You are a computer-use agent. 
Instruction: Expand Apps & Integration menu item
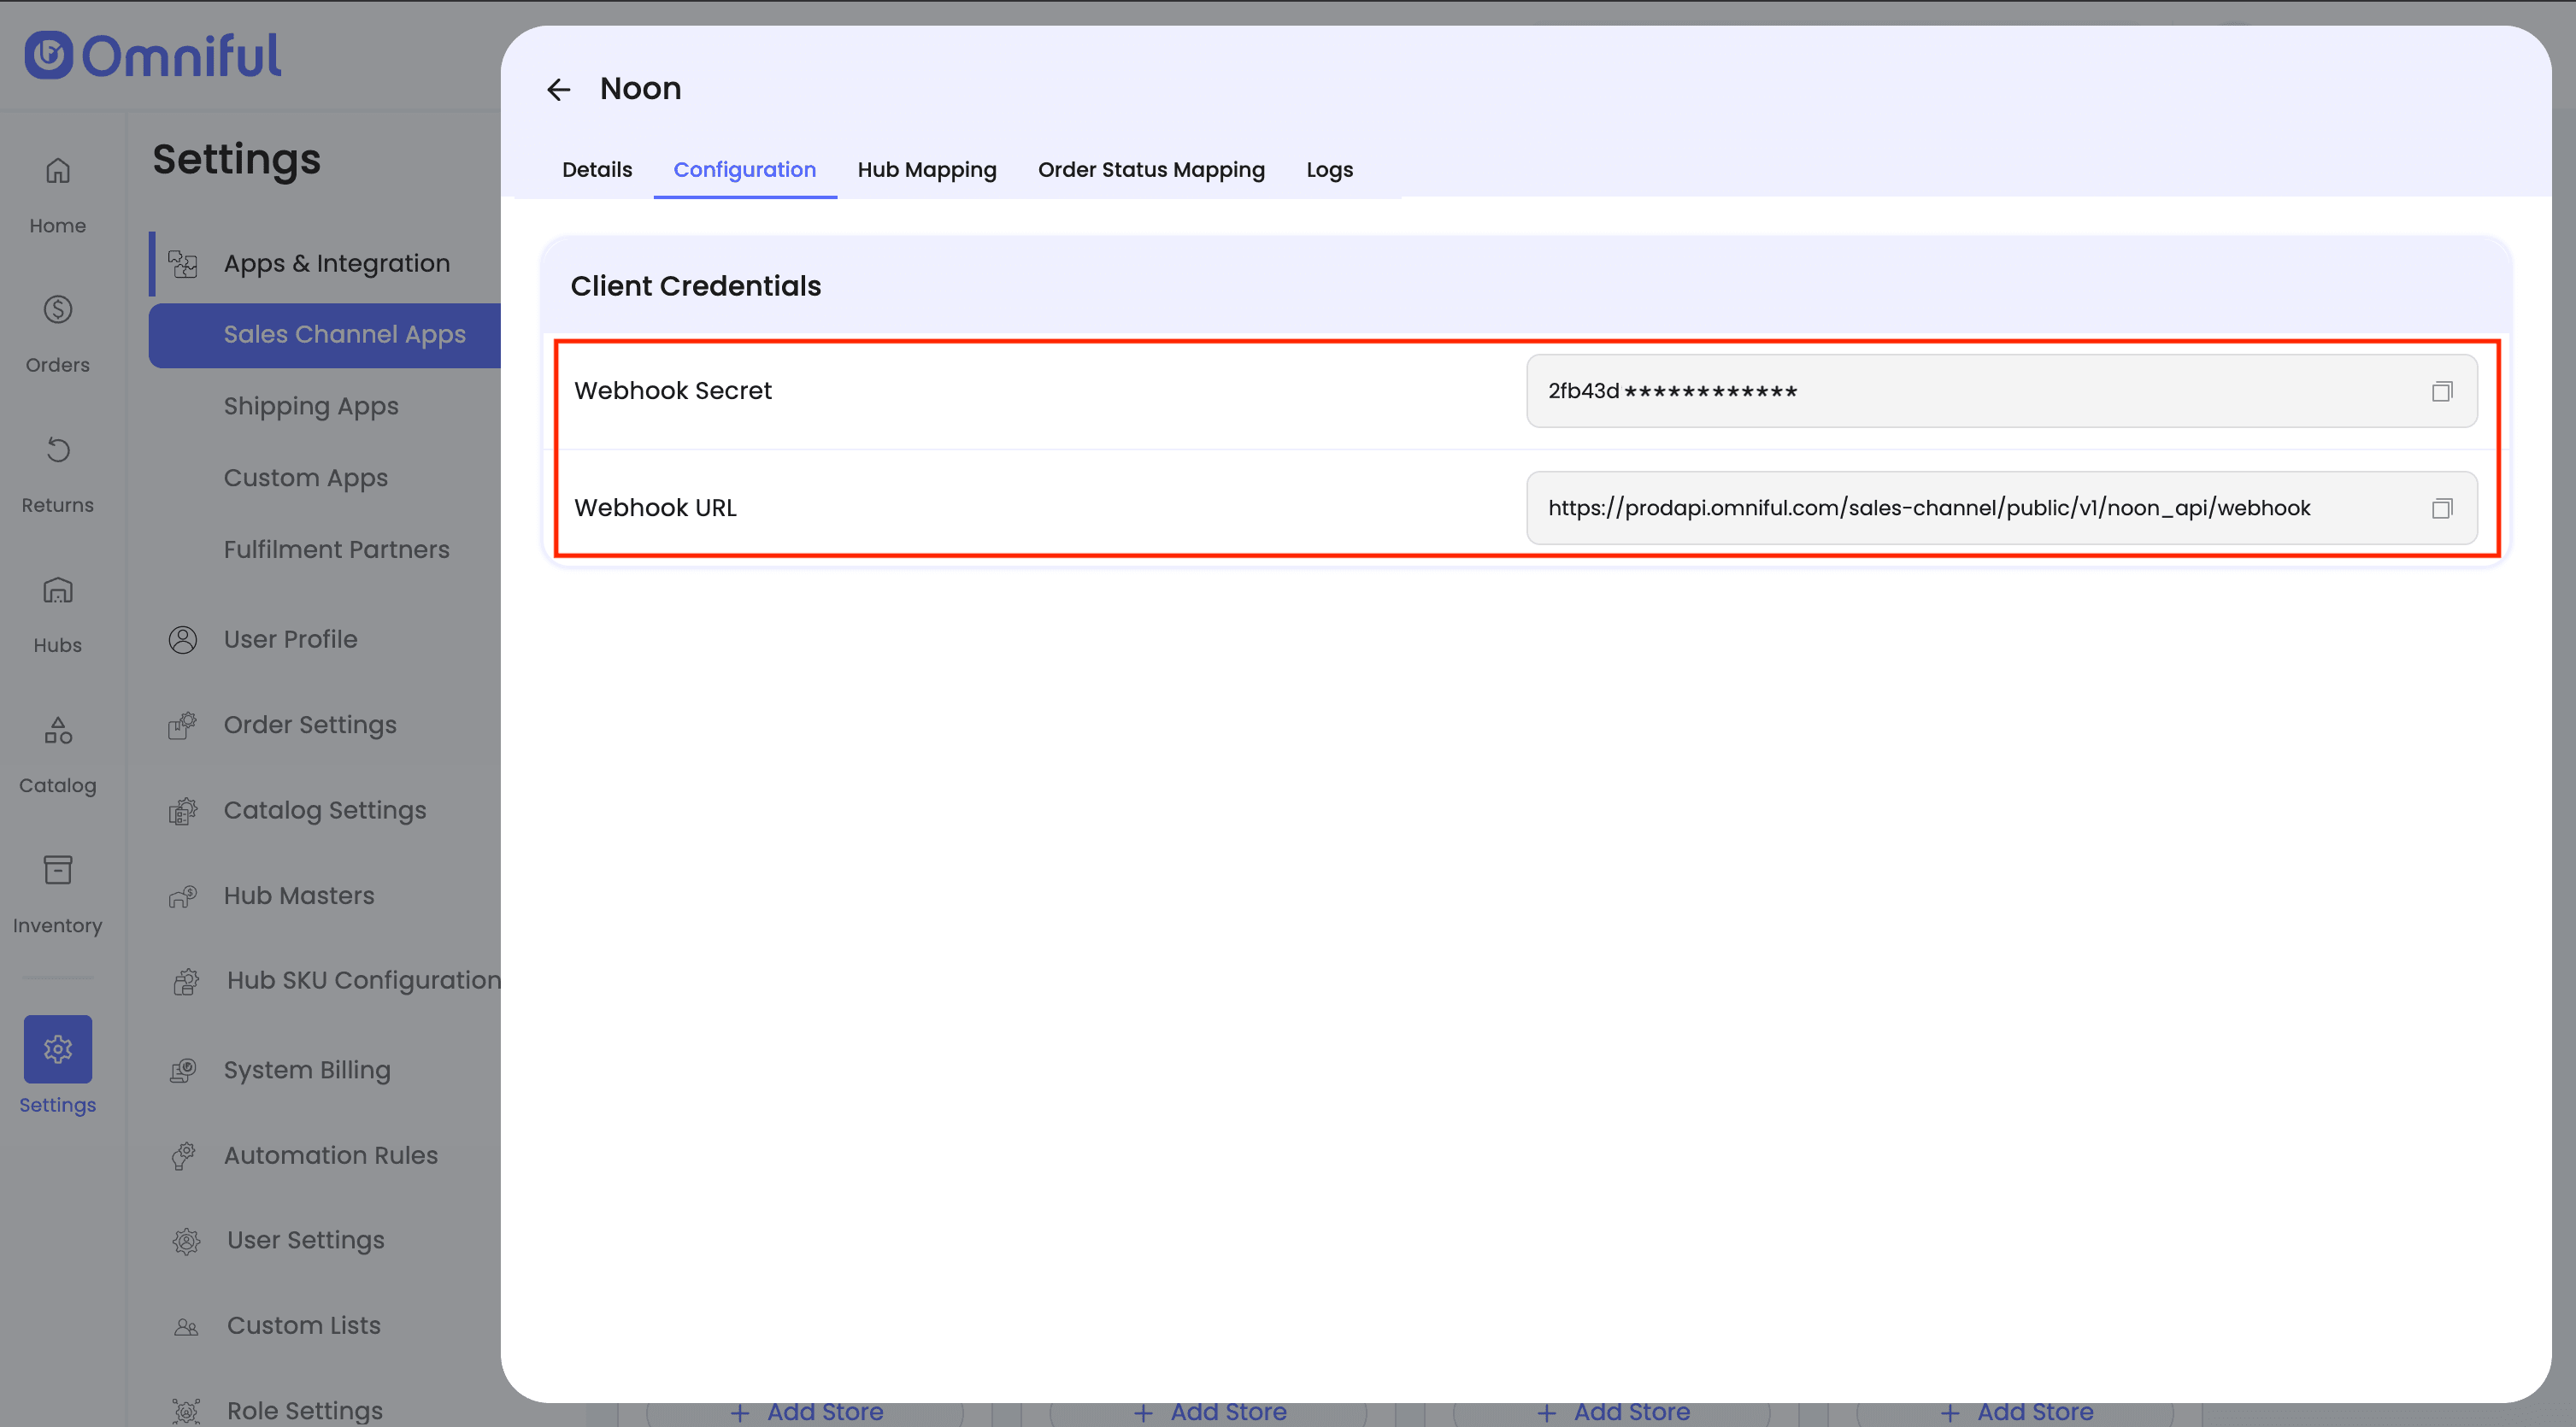tap(337, 263)
